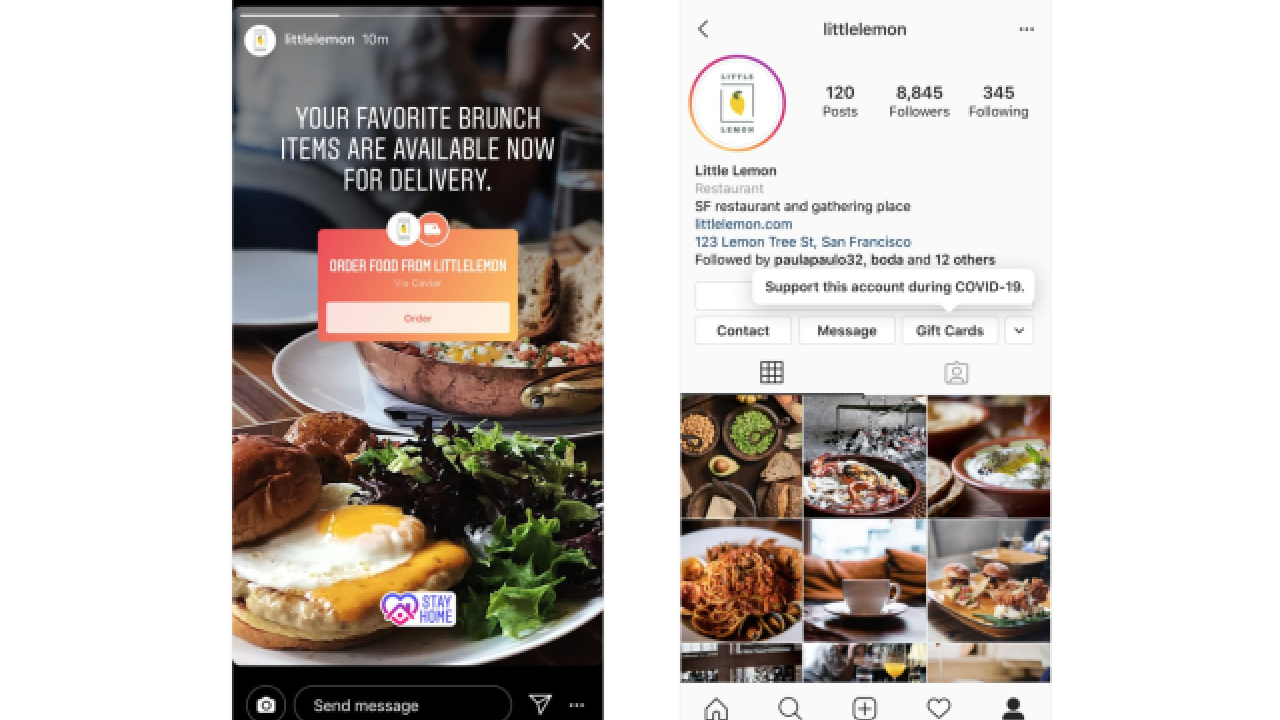Open the Home feed icon

click(x=716, y=708)
